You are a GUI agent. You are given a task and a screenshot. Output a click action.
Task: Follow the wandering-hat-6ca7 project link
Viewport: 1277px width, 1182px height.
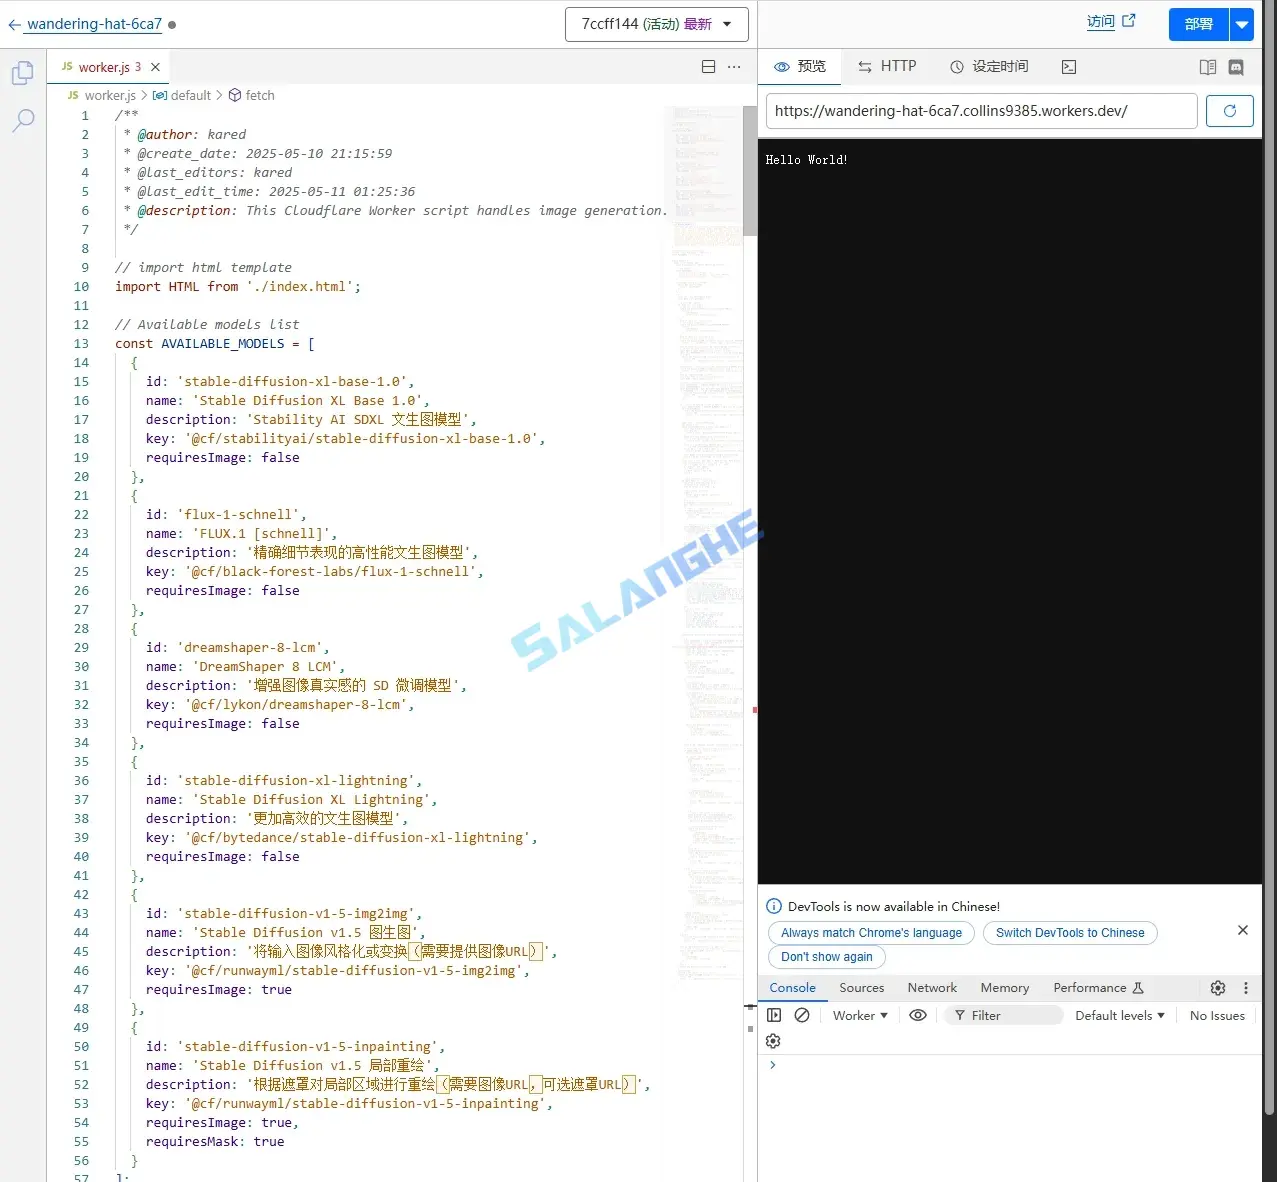click(x=94, y=24)
